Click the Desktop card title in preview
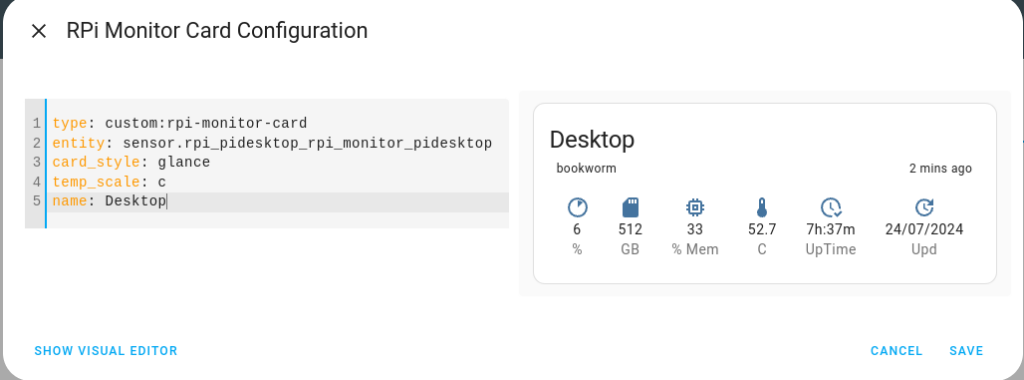Viewport: 1024px width, 380px height. (592, 139)
